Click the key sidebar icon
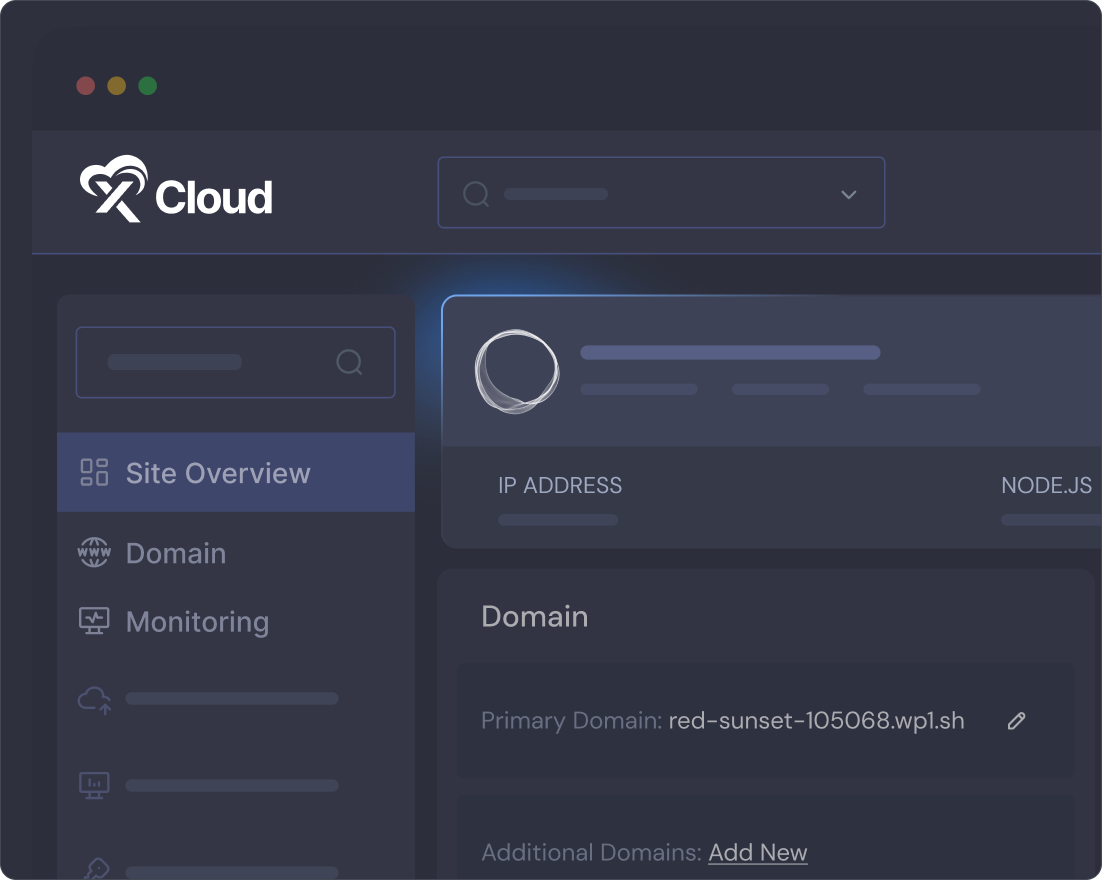Viewport: 1102px width, 880px height. (x=96, y=869)
